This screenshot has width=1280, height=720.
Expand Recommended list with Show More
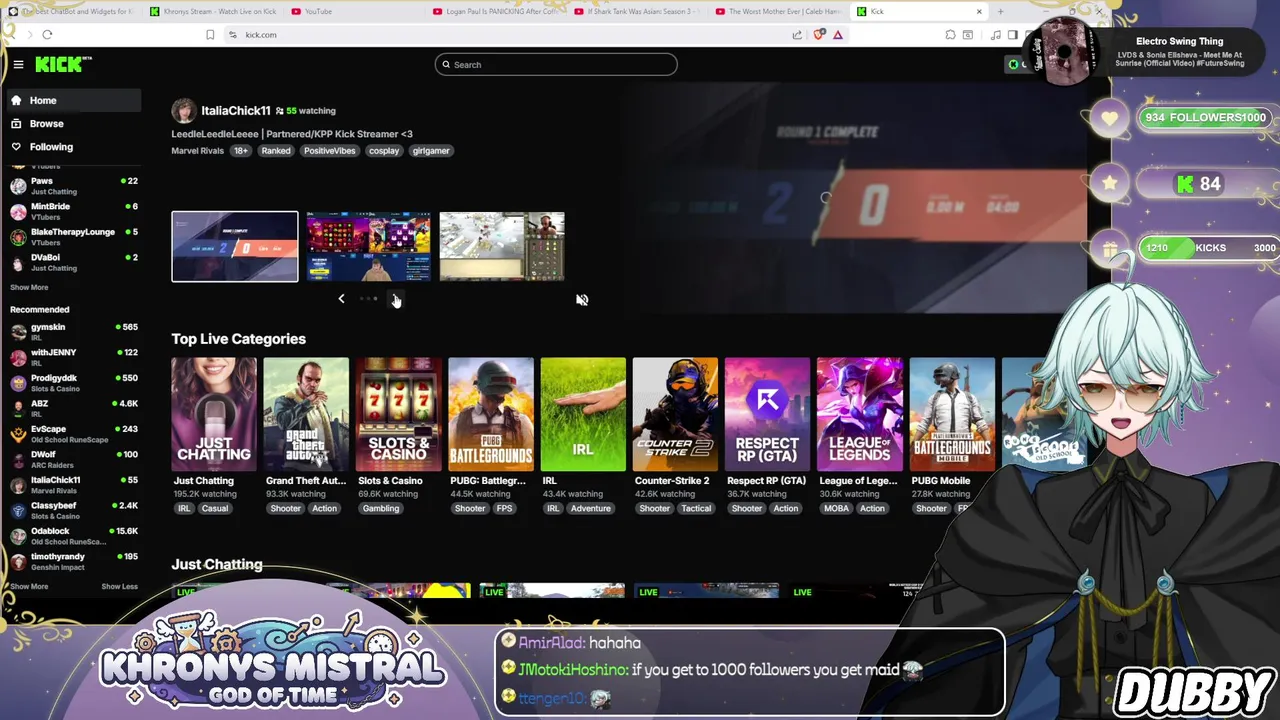coord(29,587)
